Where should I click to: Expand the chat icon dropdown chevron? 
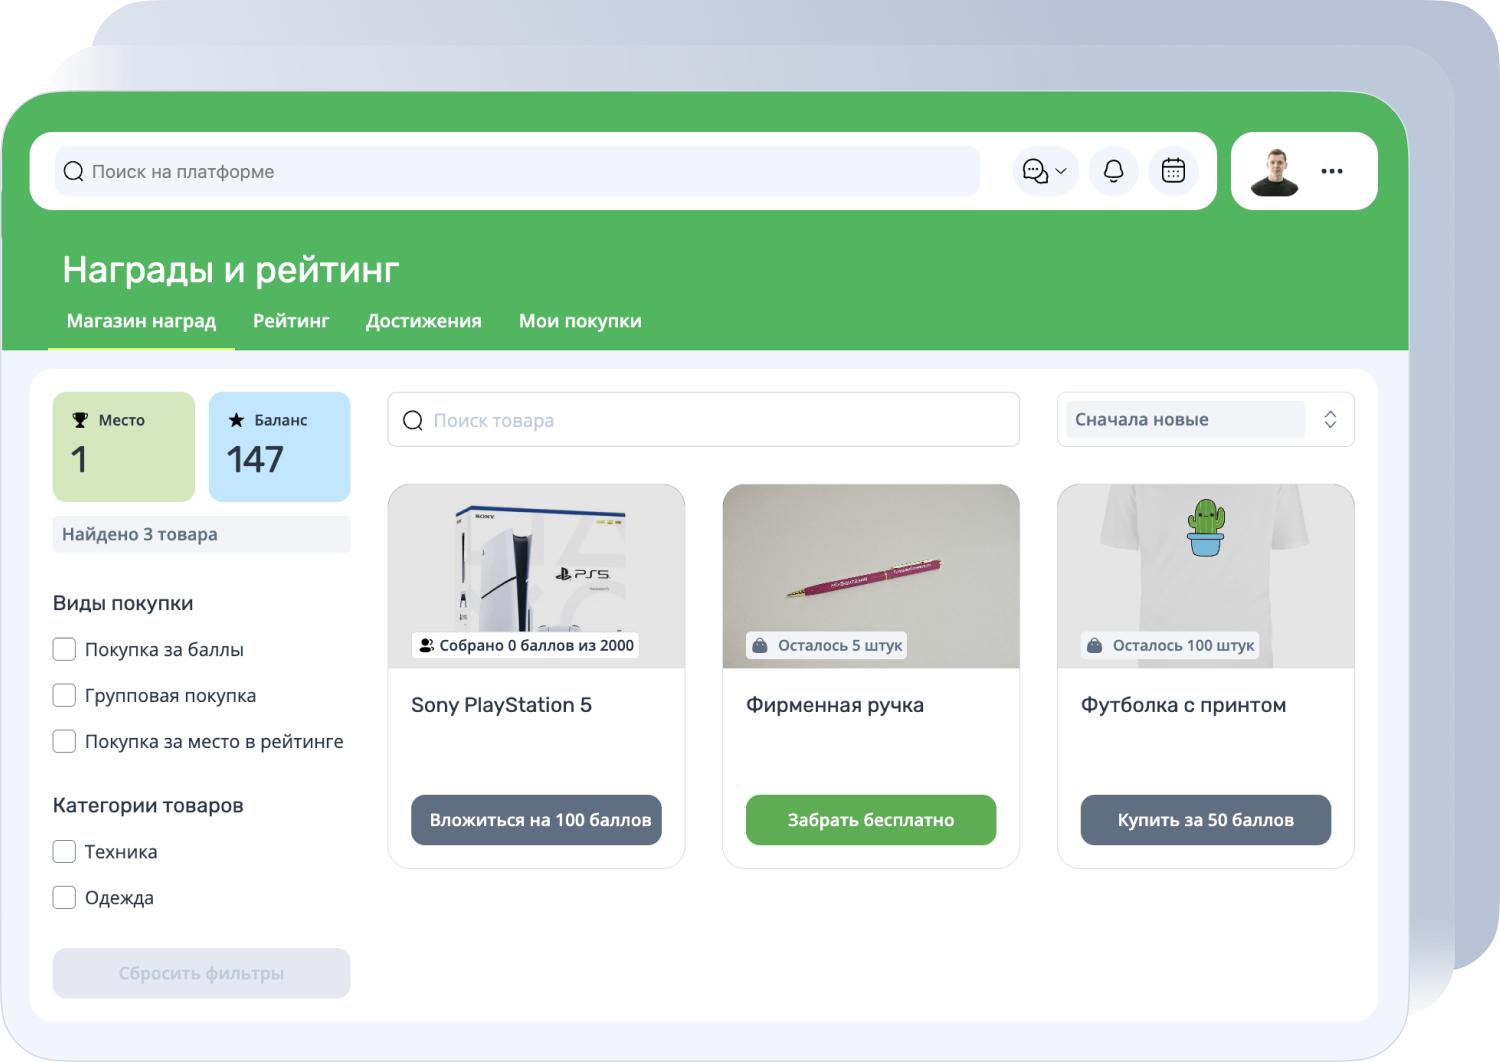pyautogui.click(x=1061, y=172)
